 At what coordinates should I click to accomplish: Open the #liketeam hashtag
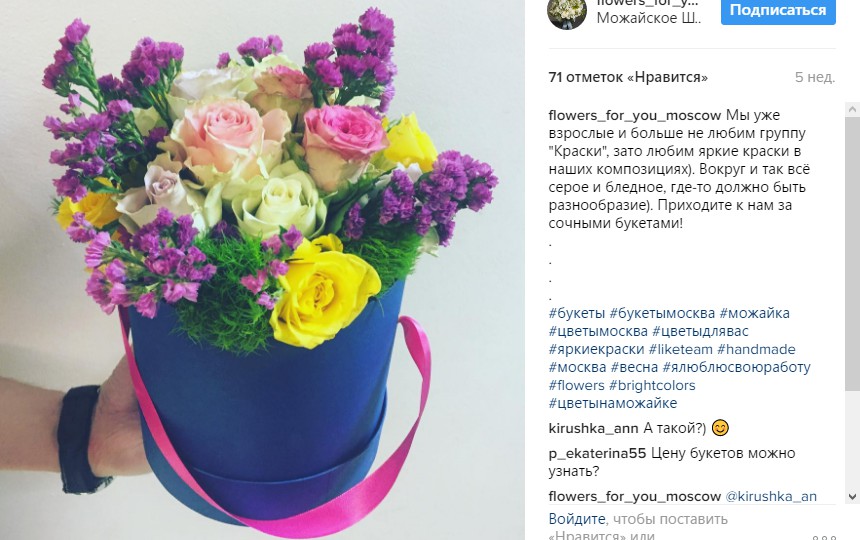(681, 349)
